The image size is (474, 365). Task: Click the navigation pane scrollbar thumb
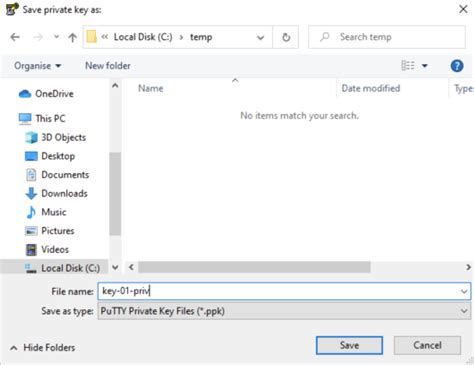tap(115, 194)
